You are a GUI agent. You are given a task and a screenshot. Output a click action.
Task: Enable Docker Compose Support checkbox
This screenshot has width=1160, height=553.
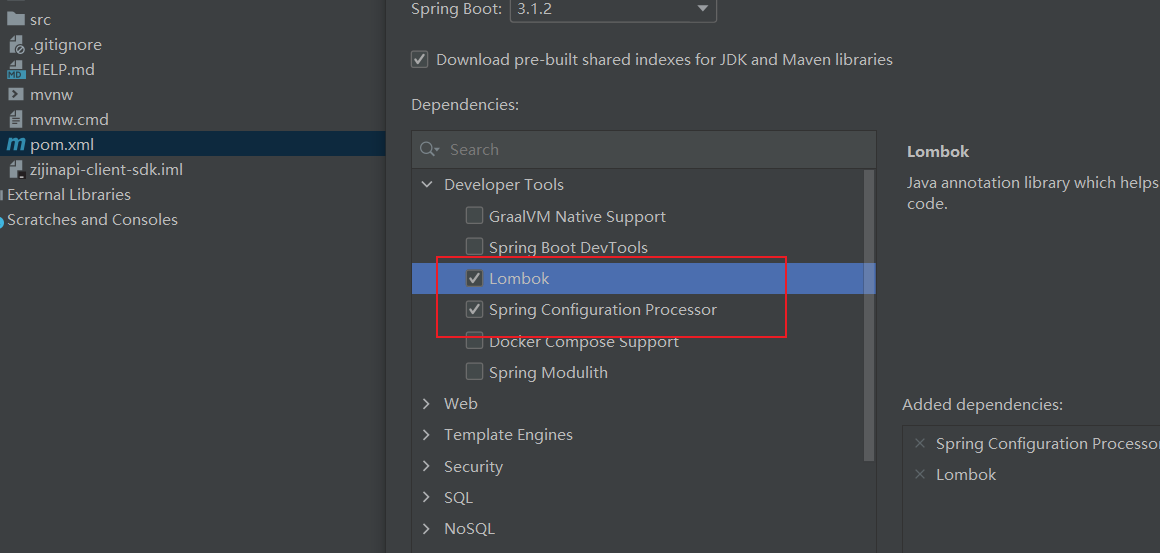[474, 342]
